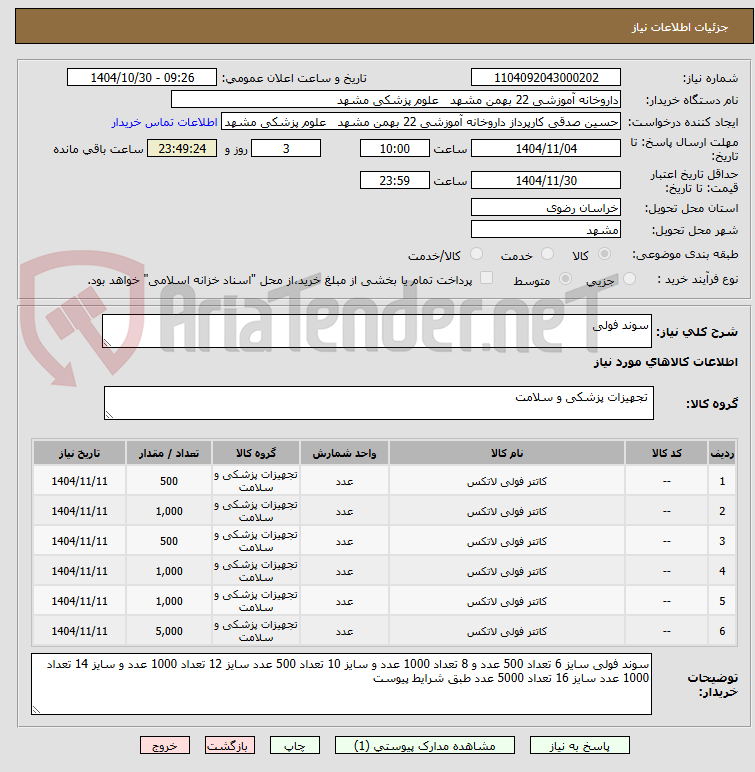Image resolution: width=755 pixels, height=772 pixels.
Task: Click item name in row 3
Action: click(x=507, y=541)
